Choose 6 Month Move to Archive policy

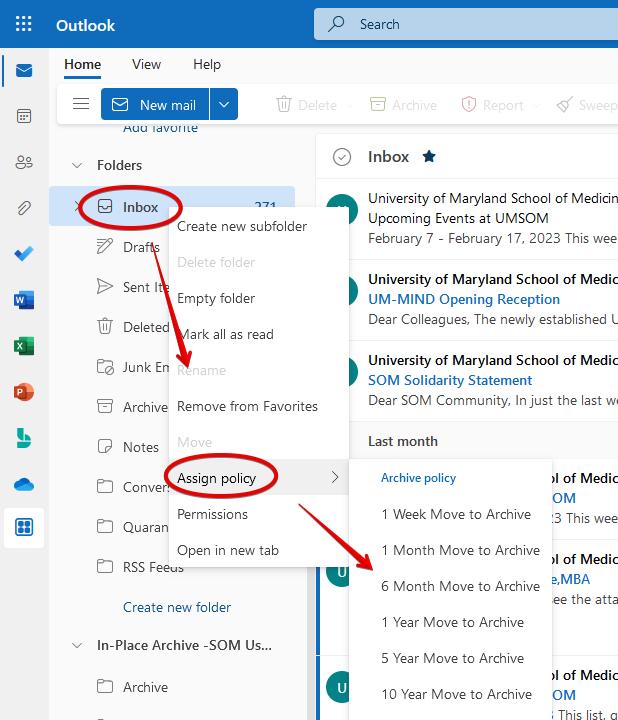tap(460, 586)
